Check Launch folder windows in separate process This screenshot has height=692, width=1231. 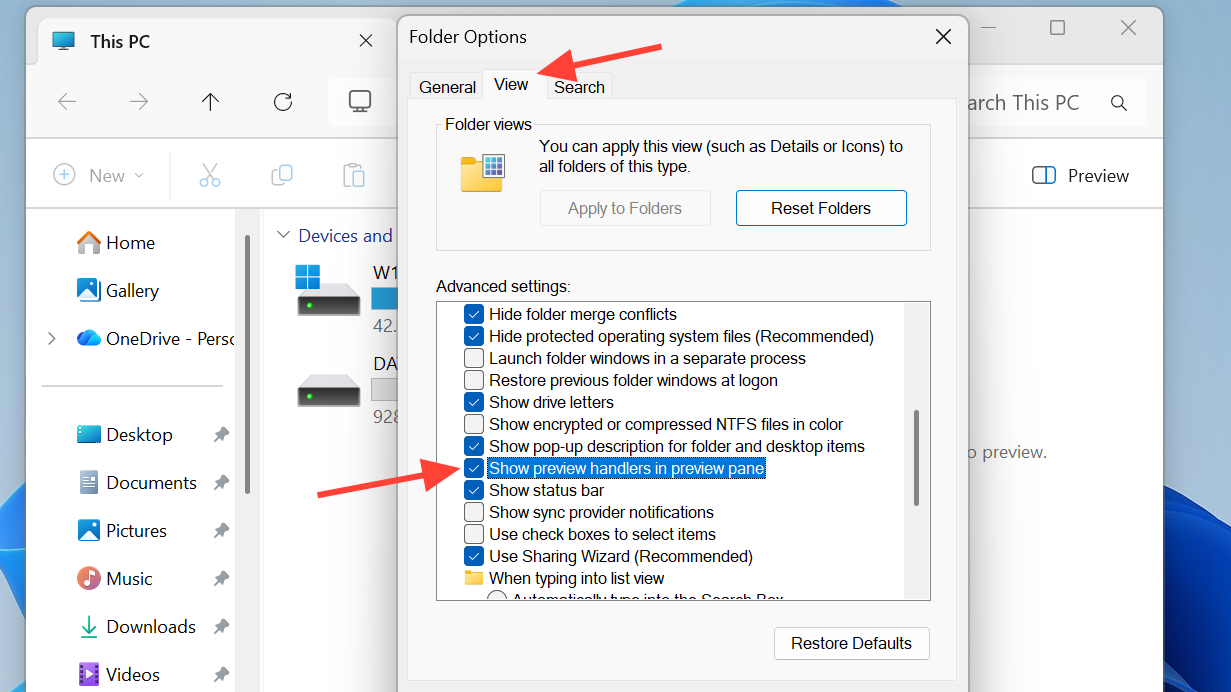[x=474, y=358]
